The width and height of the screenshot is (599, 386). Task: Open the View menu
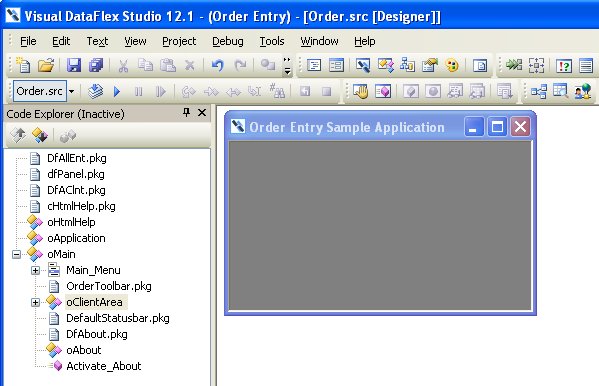click(x=135, y=41)
